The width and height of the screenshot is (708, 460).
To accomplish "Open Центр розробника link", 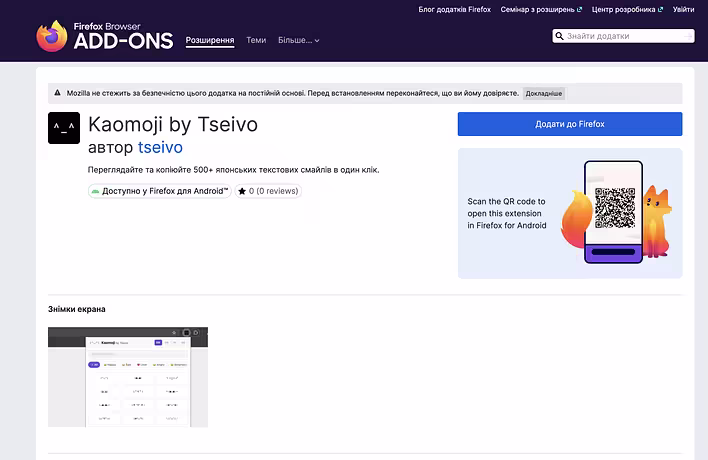I will (x=627, y=9).
